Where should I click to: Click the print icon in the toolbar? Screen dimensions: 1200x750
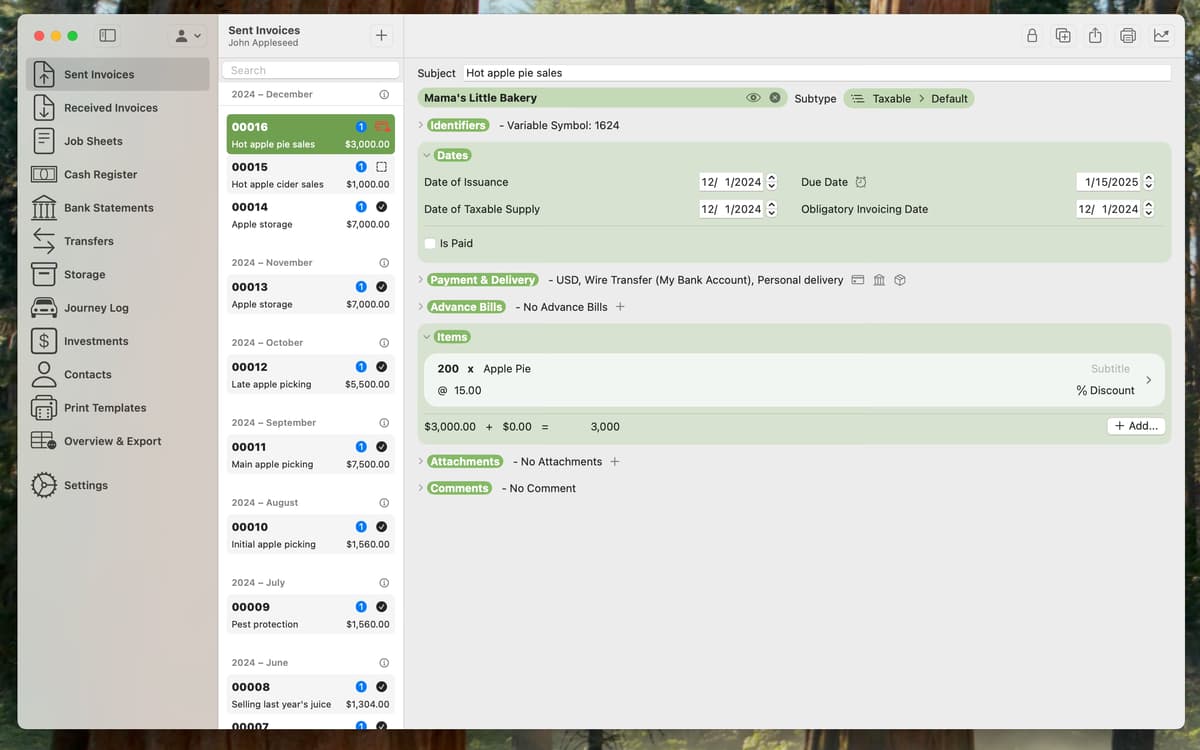click(1128, 36)
